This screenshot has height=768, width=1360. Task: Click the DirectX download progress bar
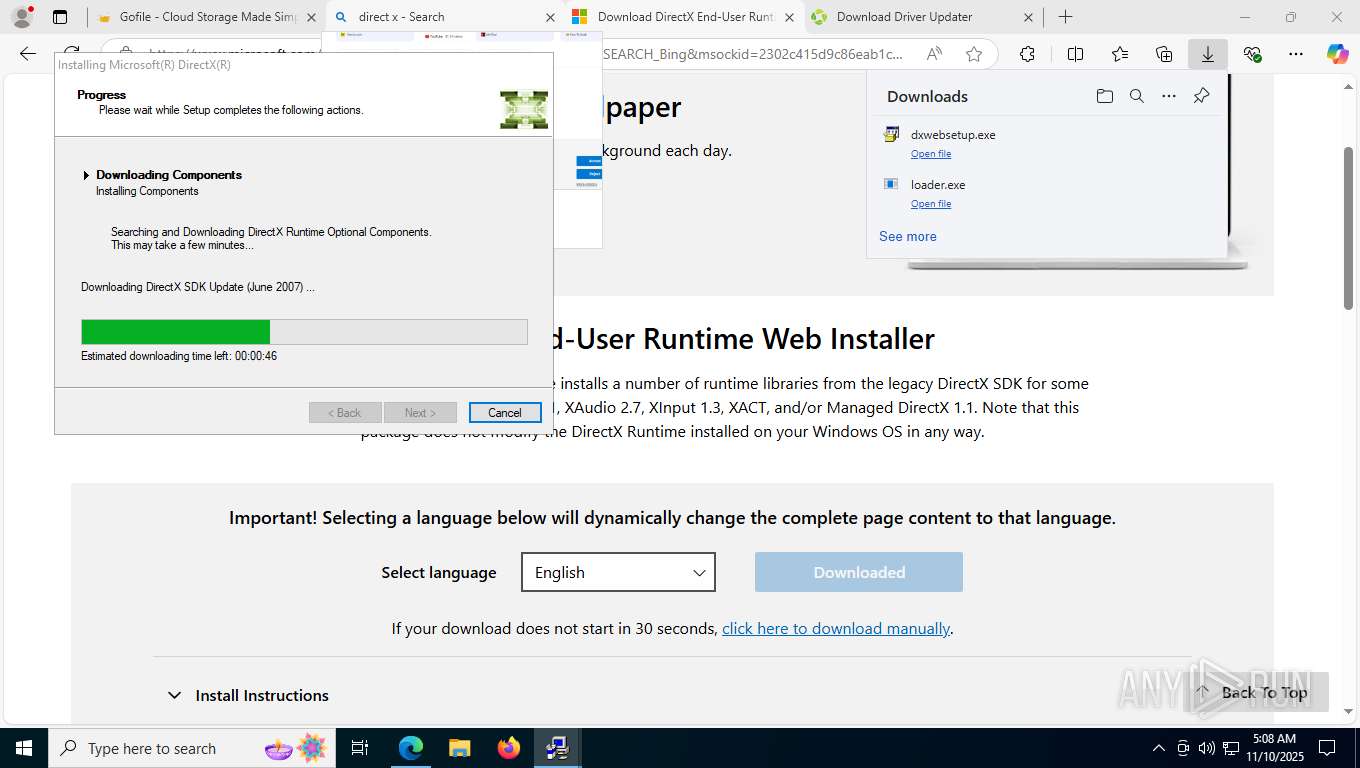click(304, 332)
